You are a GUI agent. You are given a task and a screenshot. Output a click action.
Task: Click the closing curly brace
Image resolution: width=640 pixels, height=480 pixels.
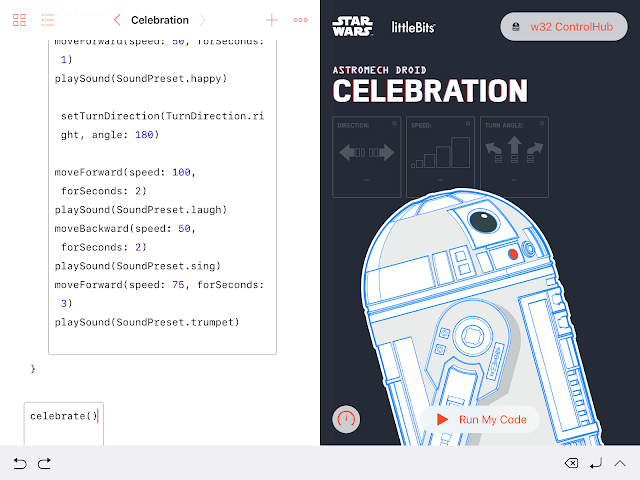[33, 369]
